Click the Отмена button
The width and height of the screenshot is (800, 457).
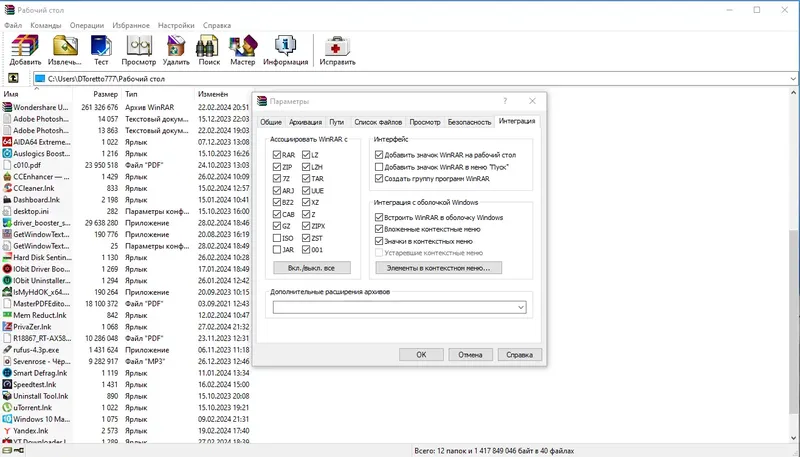coord(470,354)
